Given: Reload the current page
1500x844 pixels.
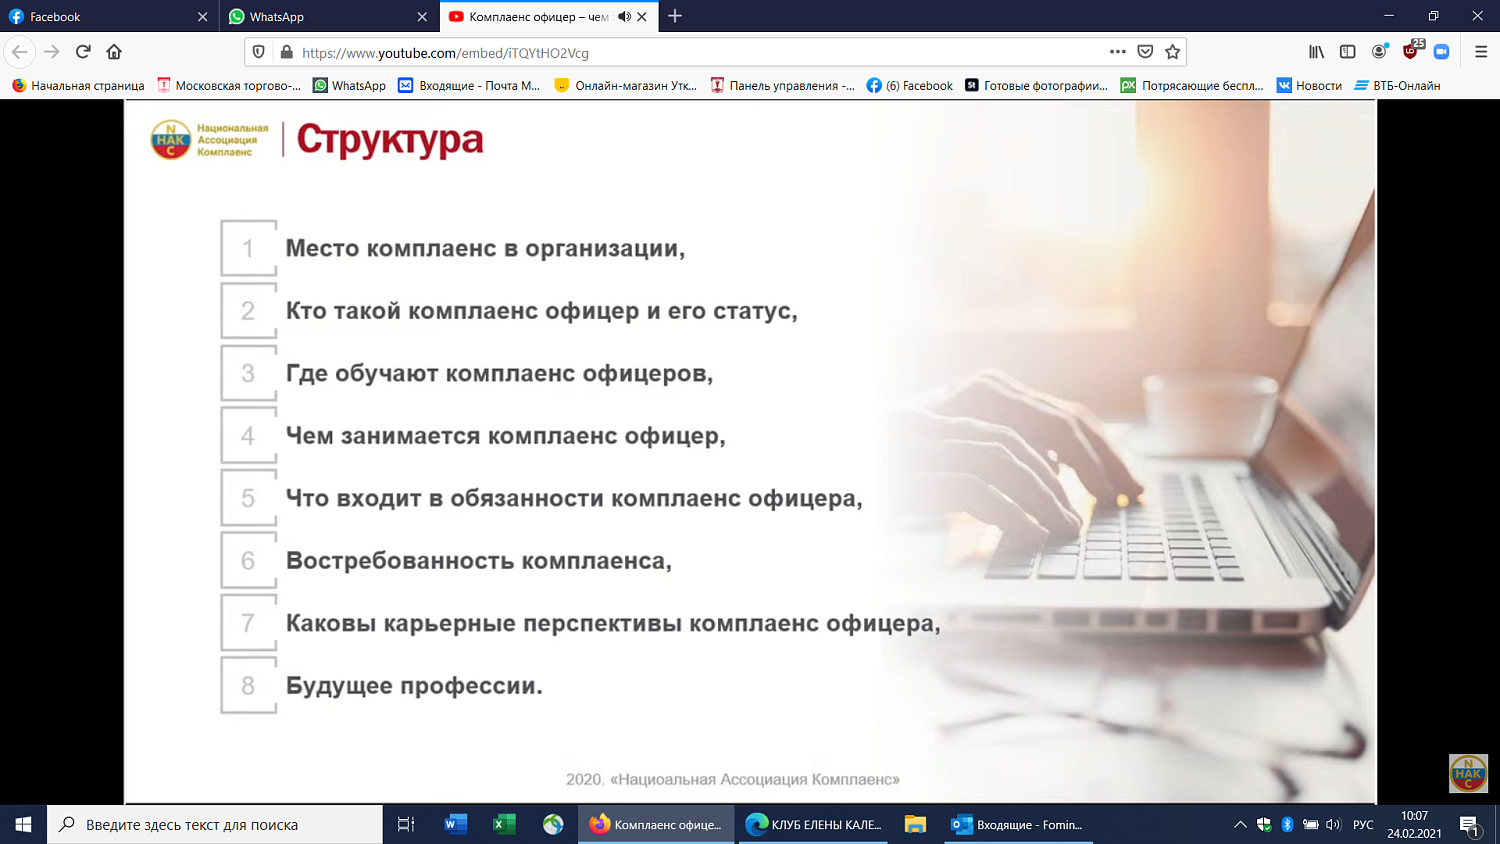Looking at the screenshot, I should point(82,52).
